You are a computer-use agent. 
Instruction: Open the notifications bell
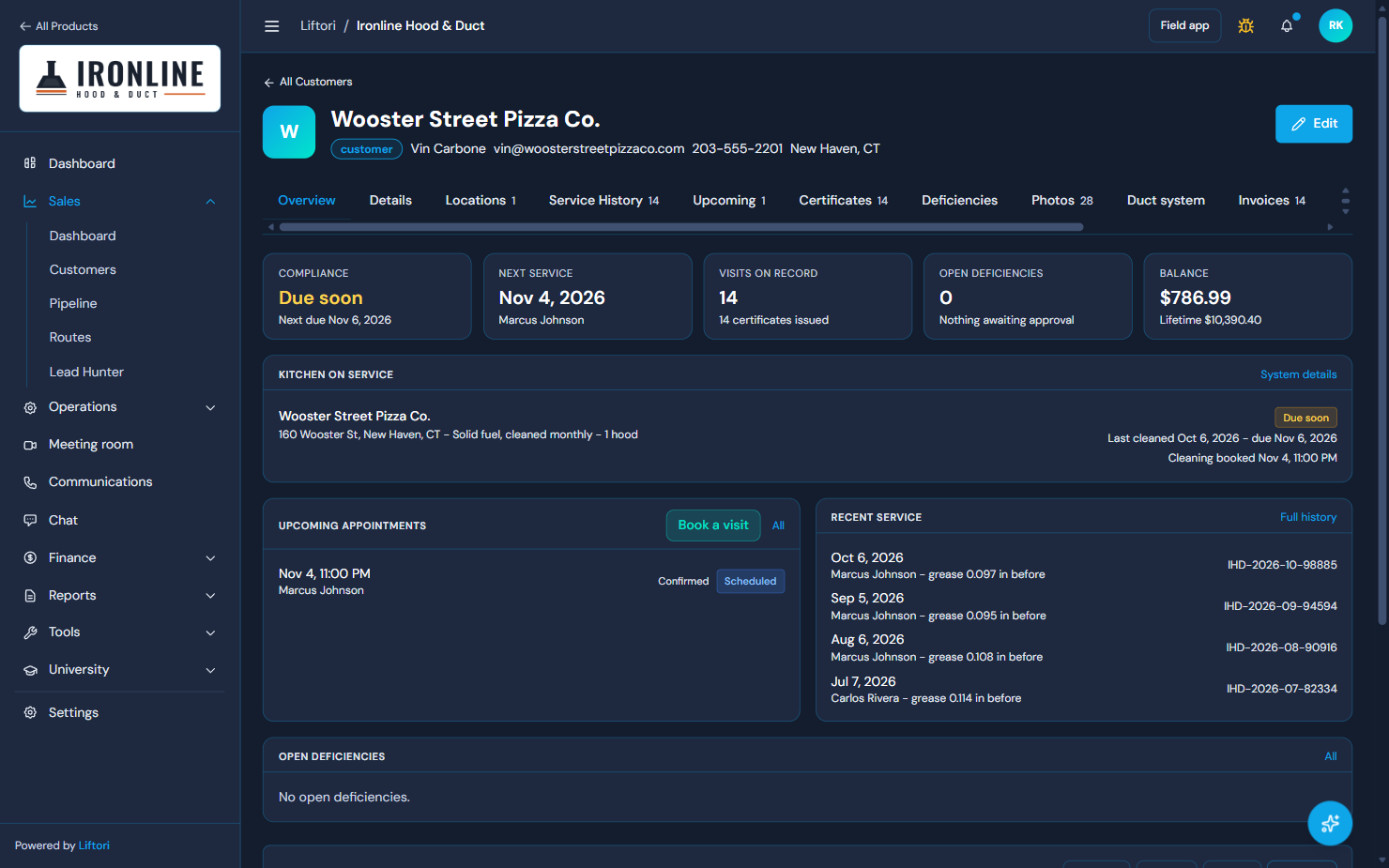coord(1287,26)
